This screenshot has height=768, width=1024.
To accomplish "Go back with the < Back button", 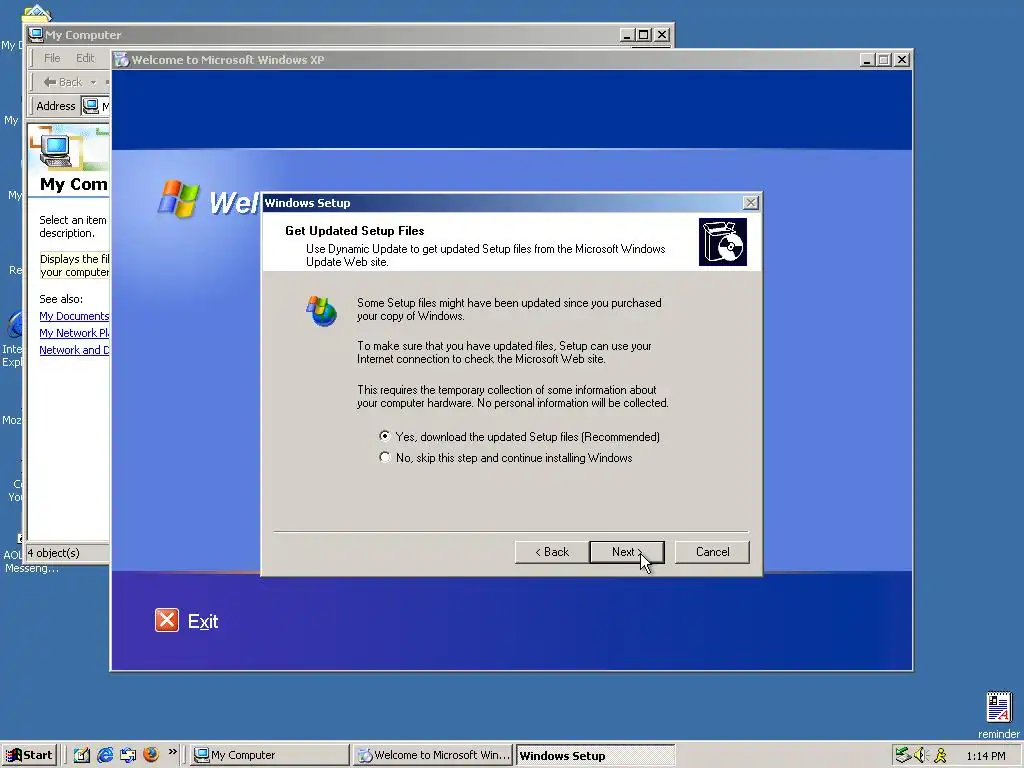I will 552,552.
